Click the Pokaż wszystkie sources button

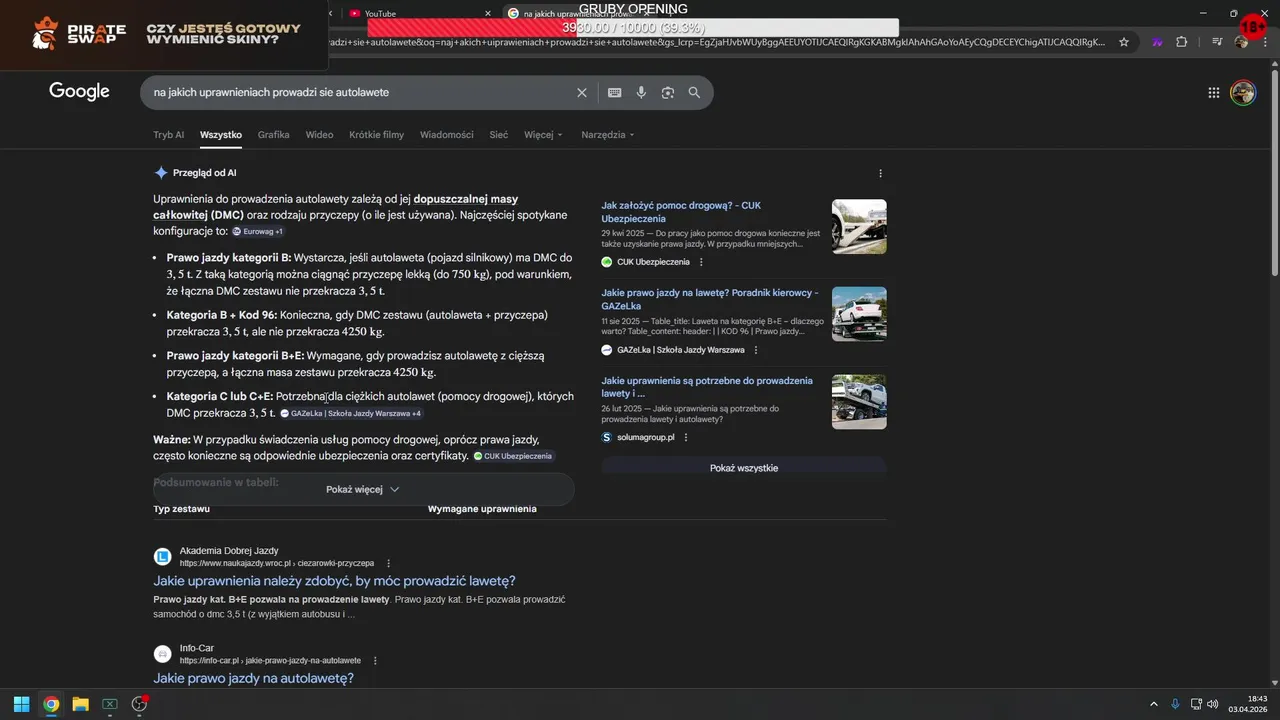[x=744, y=468]
